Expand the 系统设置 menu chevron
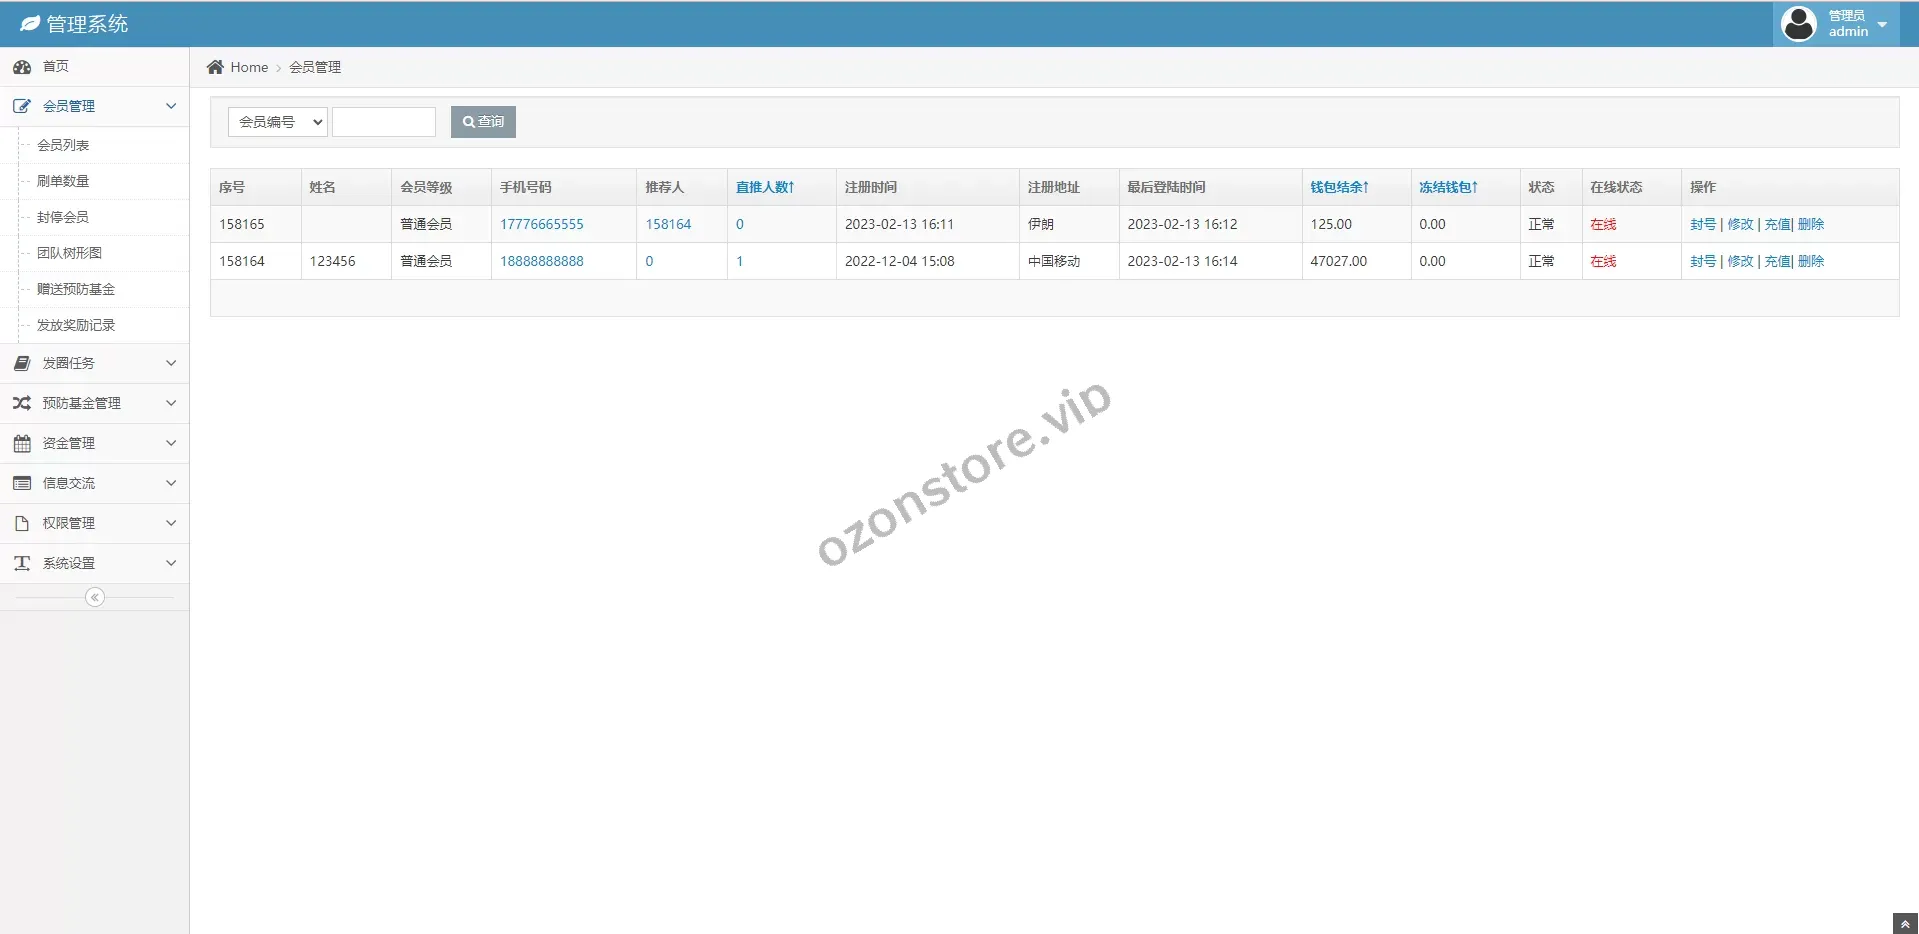The height and width of the screenshot is (934, 1919). [x=171, y=563]
